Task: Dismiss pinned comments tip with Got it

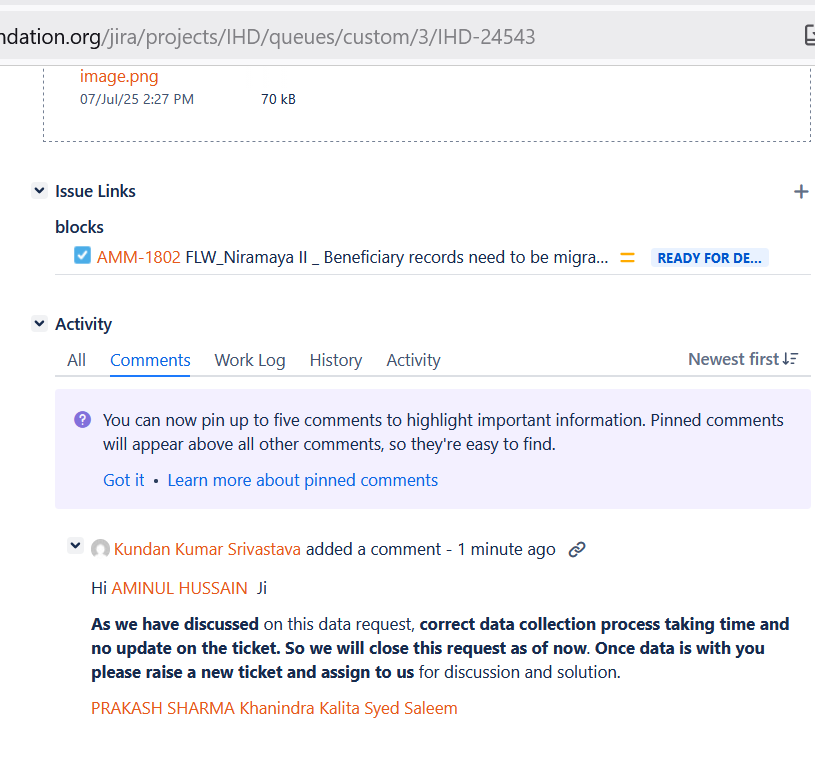Action: 124,480
